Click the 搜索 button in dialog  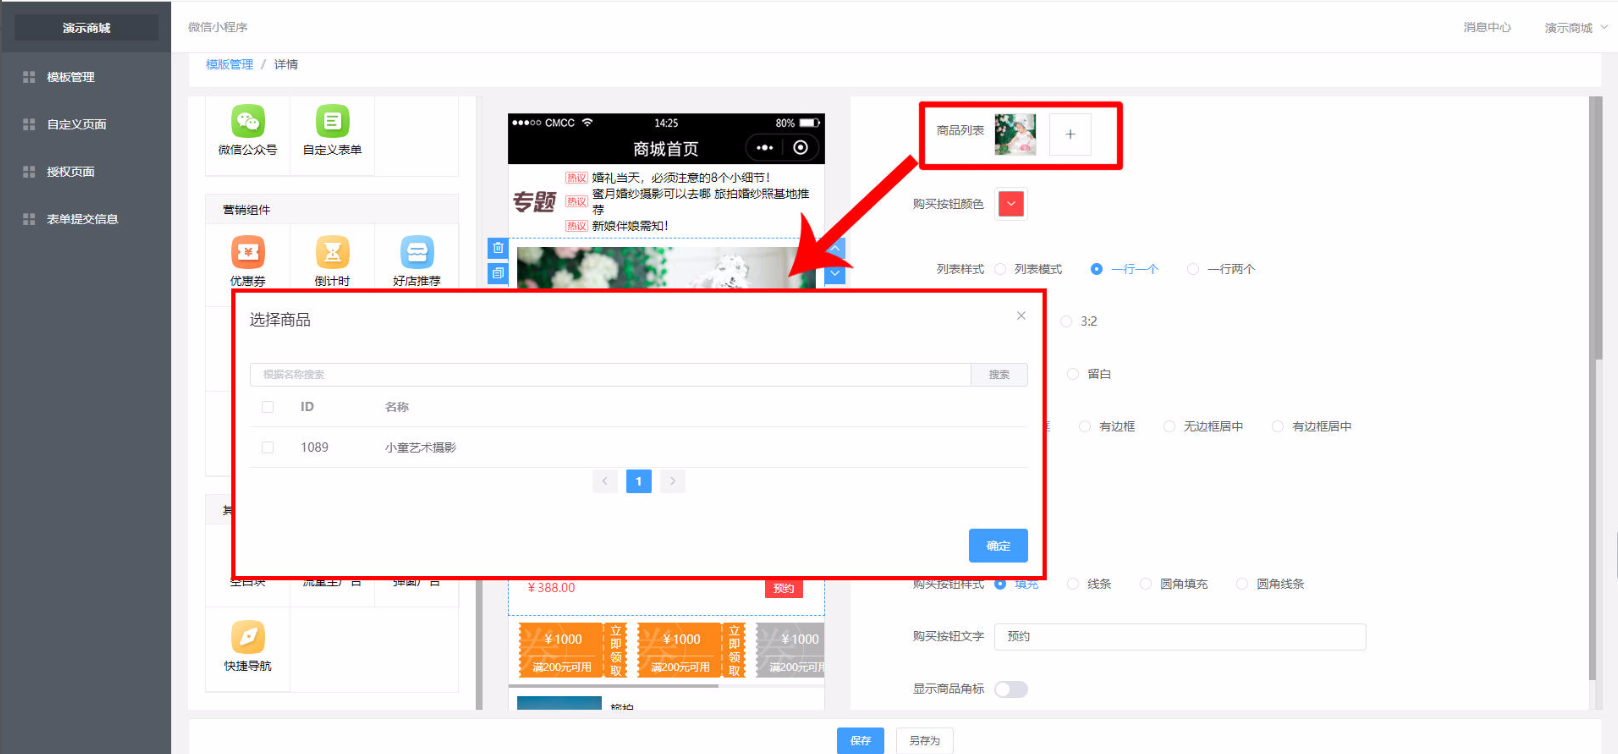(999, 375)
